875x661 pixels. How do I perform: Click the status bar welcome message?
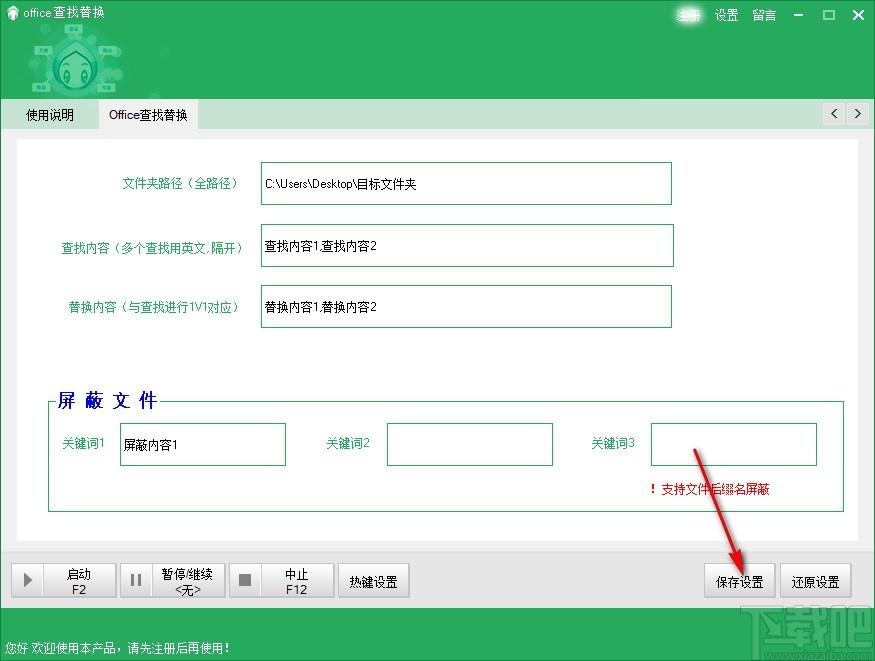117,648
